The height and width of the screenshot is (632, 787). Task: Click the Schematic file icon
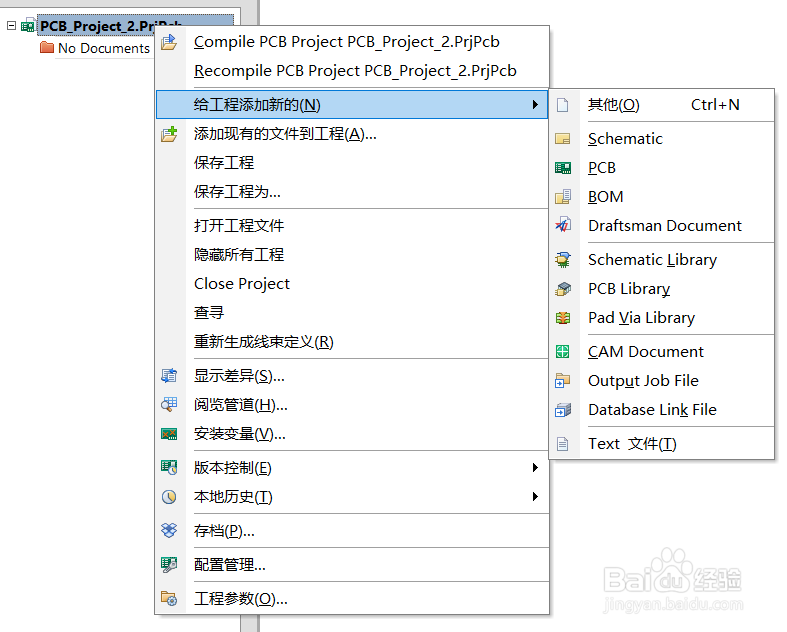[x=563, y=139]
